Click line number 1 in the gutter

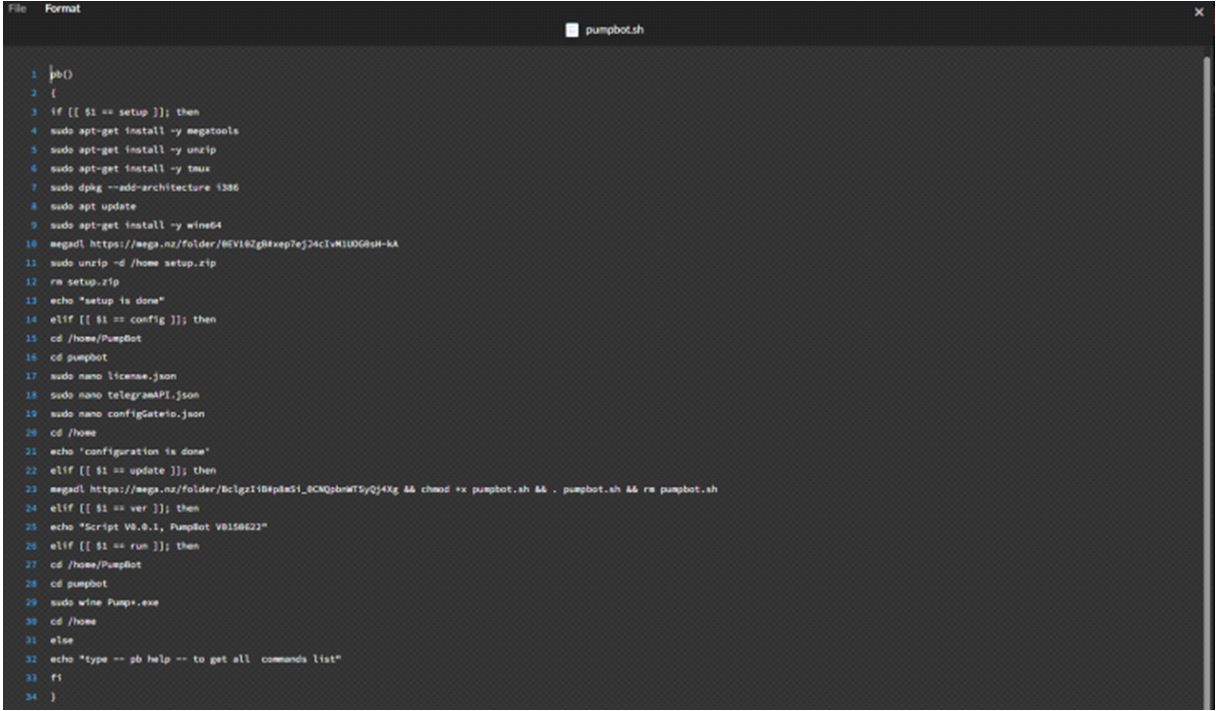[34, 74]
